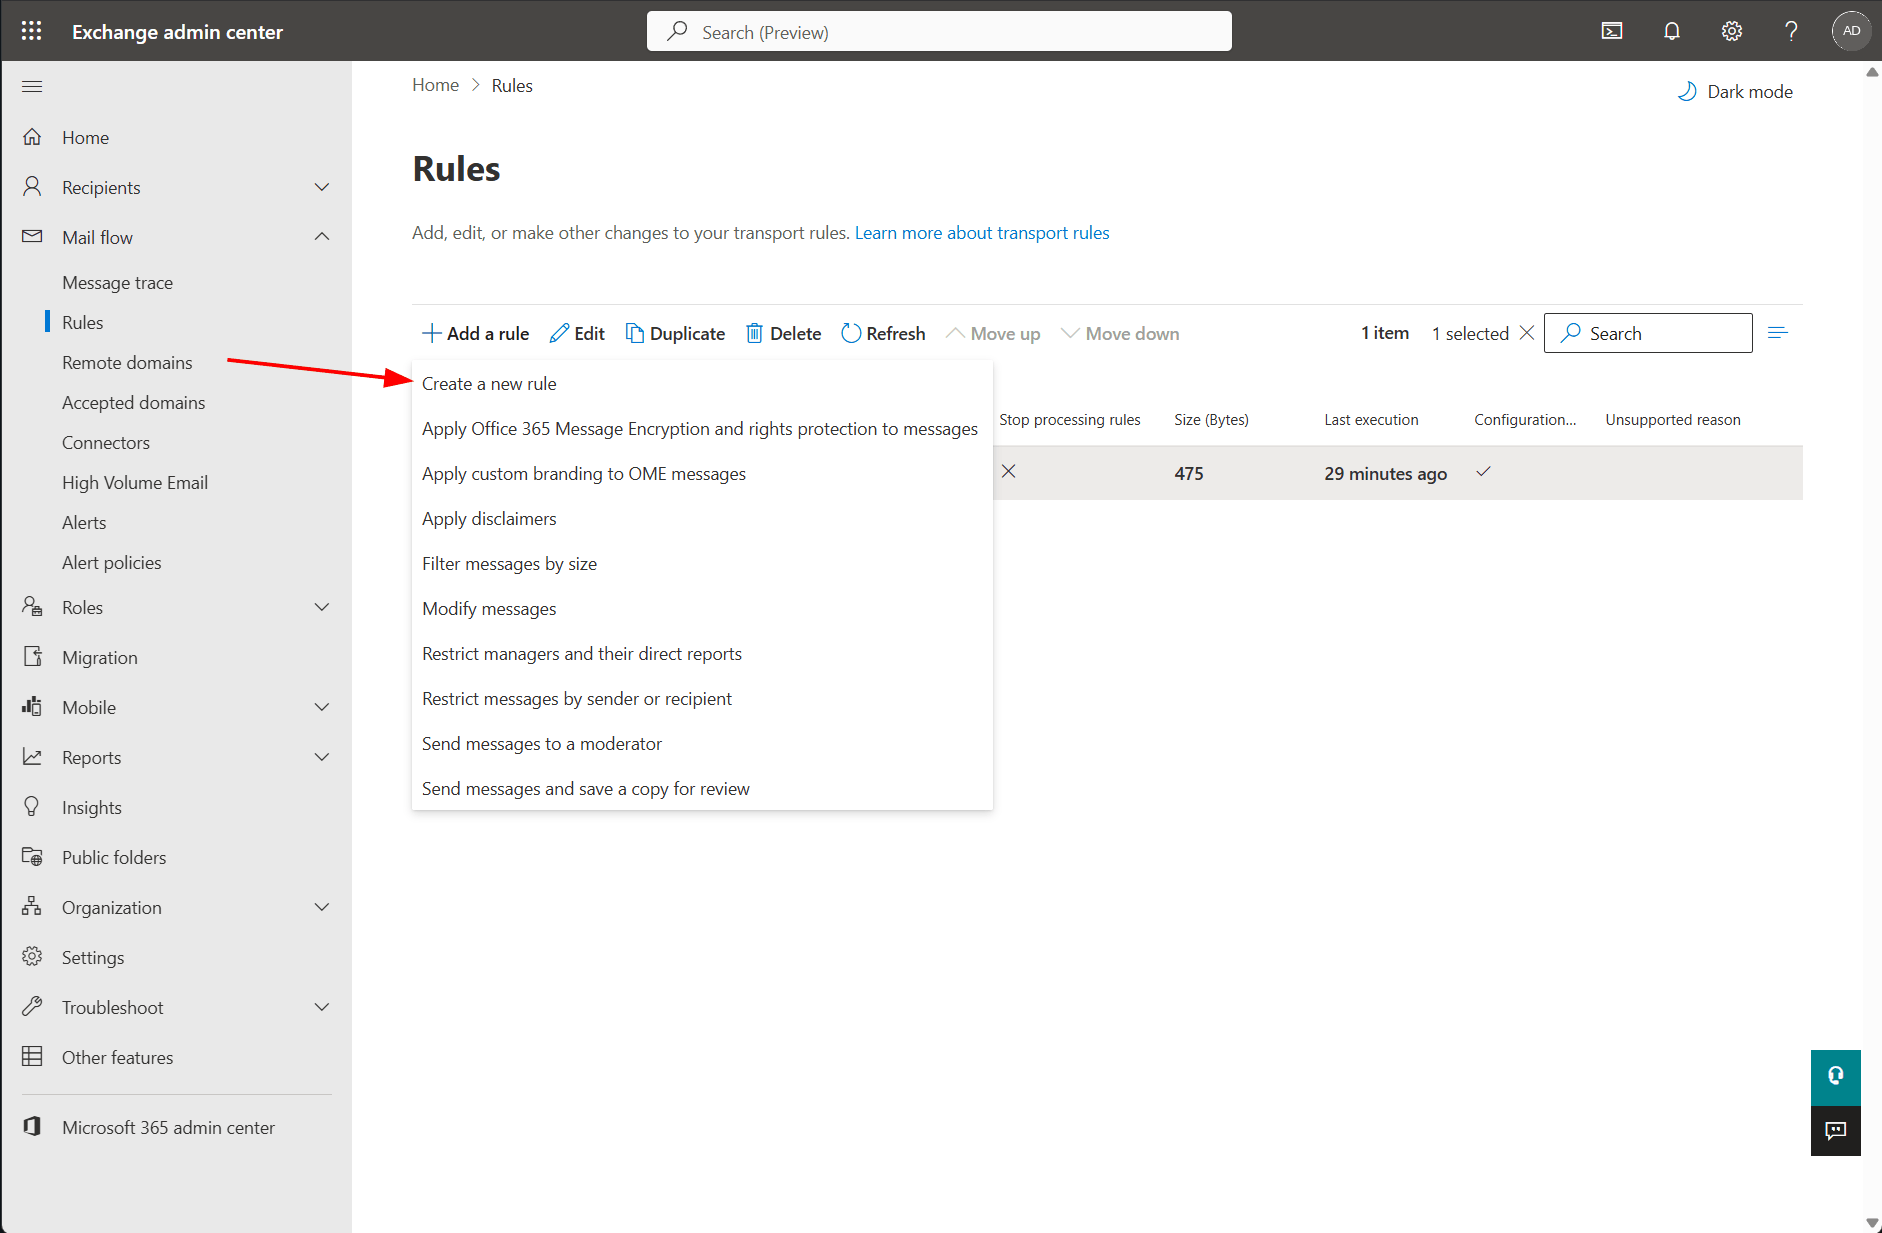Click the Migration icon in sidebar
This screenshot has height=1233, width=1882.
32,657
